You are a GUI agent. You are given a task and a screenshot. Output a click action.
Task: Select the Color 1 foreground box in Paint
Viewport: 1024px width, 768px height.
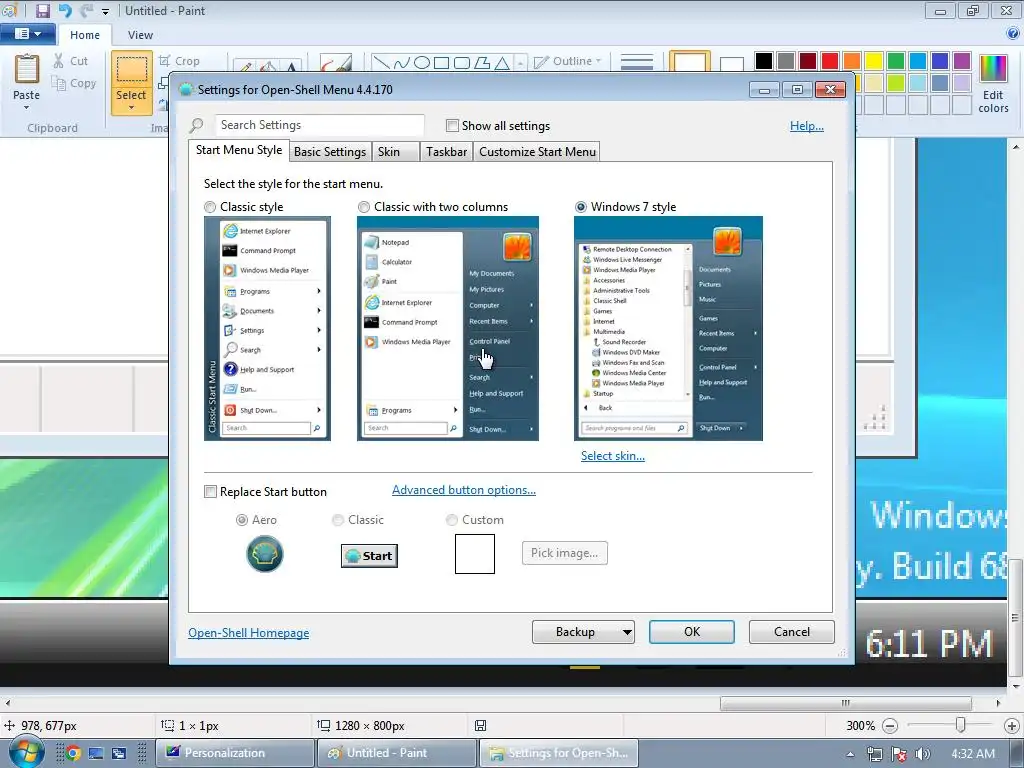pyautogui.click(x=690, y=61)
